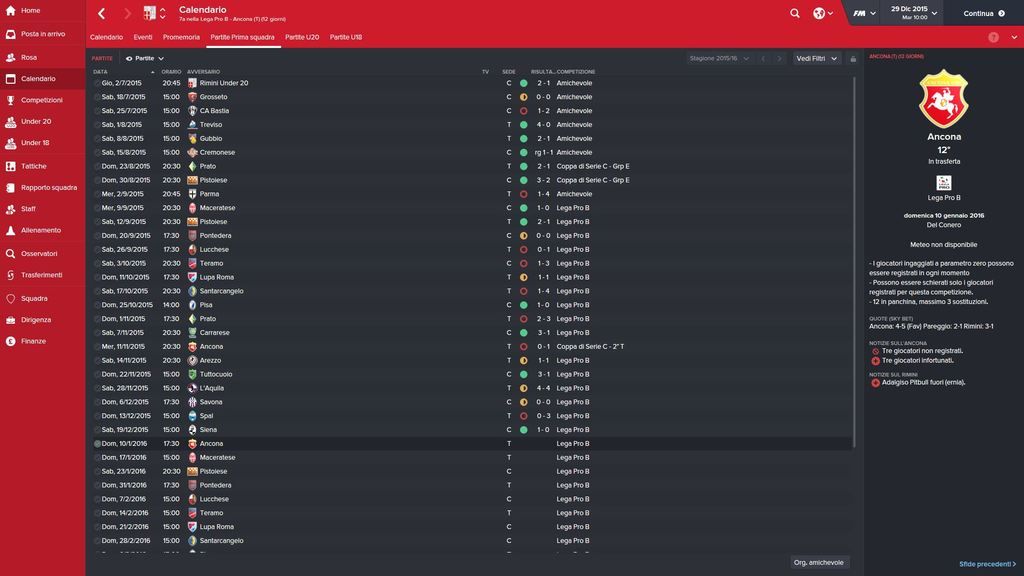Viewport: 1024px width, 576px height.
Task: Click the Org. amichevole button
Action: [818, 562]
